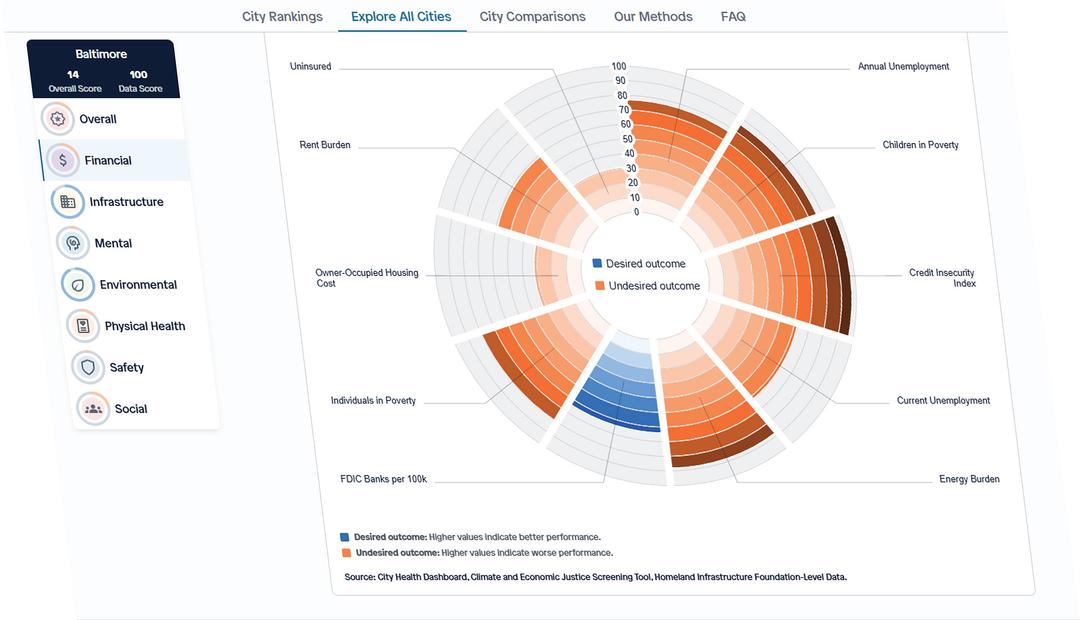Click the Uninsured label
Viewport: 1080px width, 620px height.
coord(310,66)
